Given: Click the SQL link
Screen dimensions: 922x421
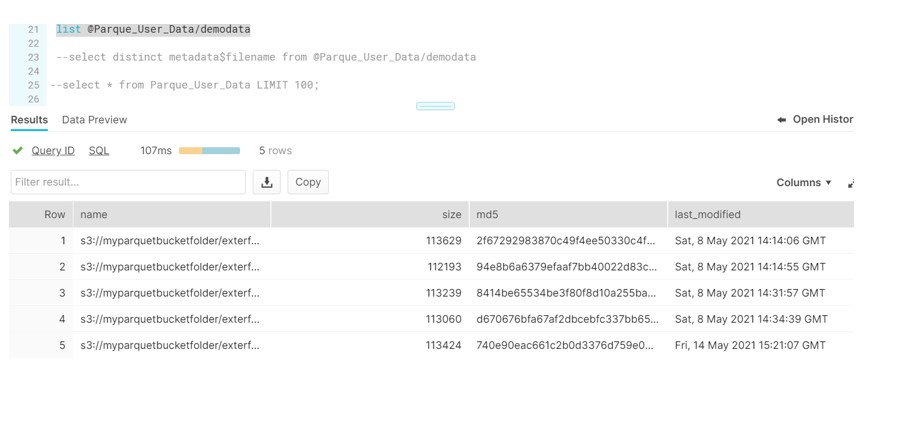Looking at the screenshot, I should pyautogui.click(x=99, y=151).
